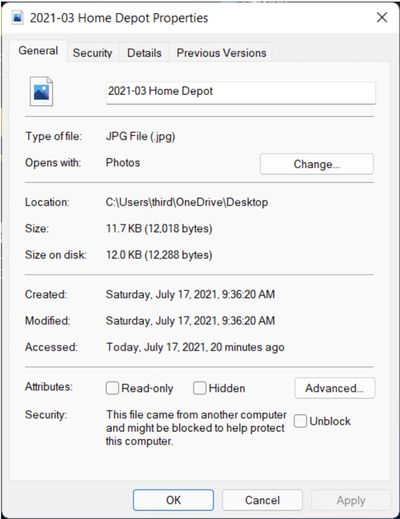The image size is (400, 519).
Task: Click the Cancel button
Action: pyautogui.click(x=262, y=500)
